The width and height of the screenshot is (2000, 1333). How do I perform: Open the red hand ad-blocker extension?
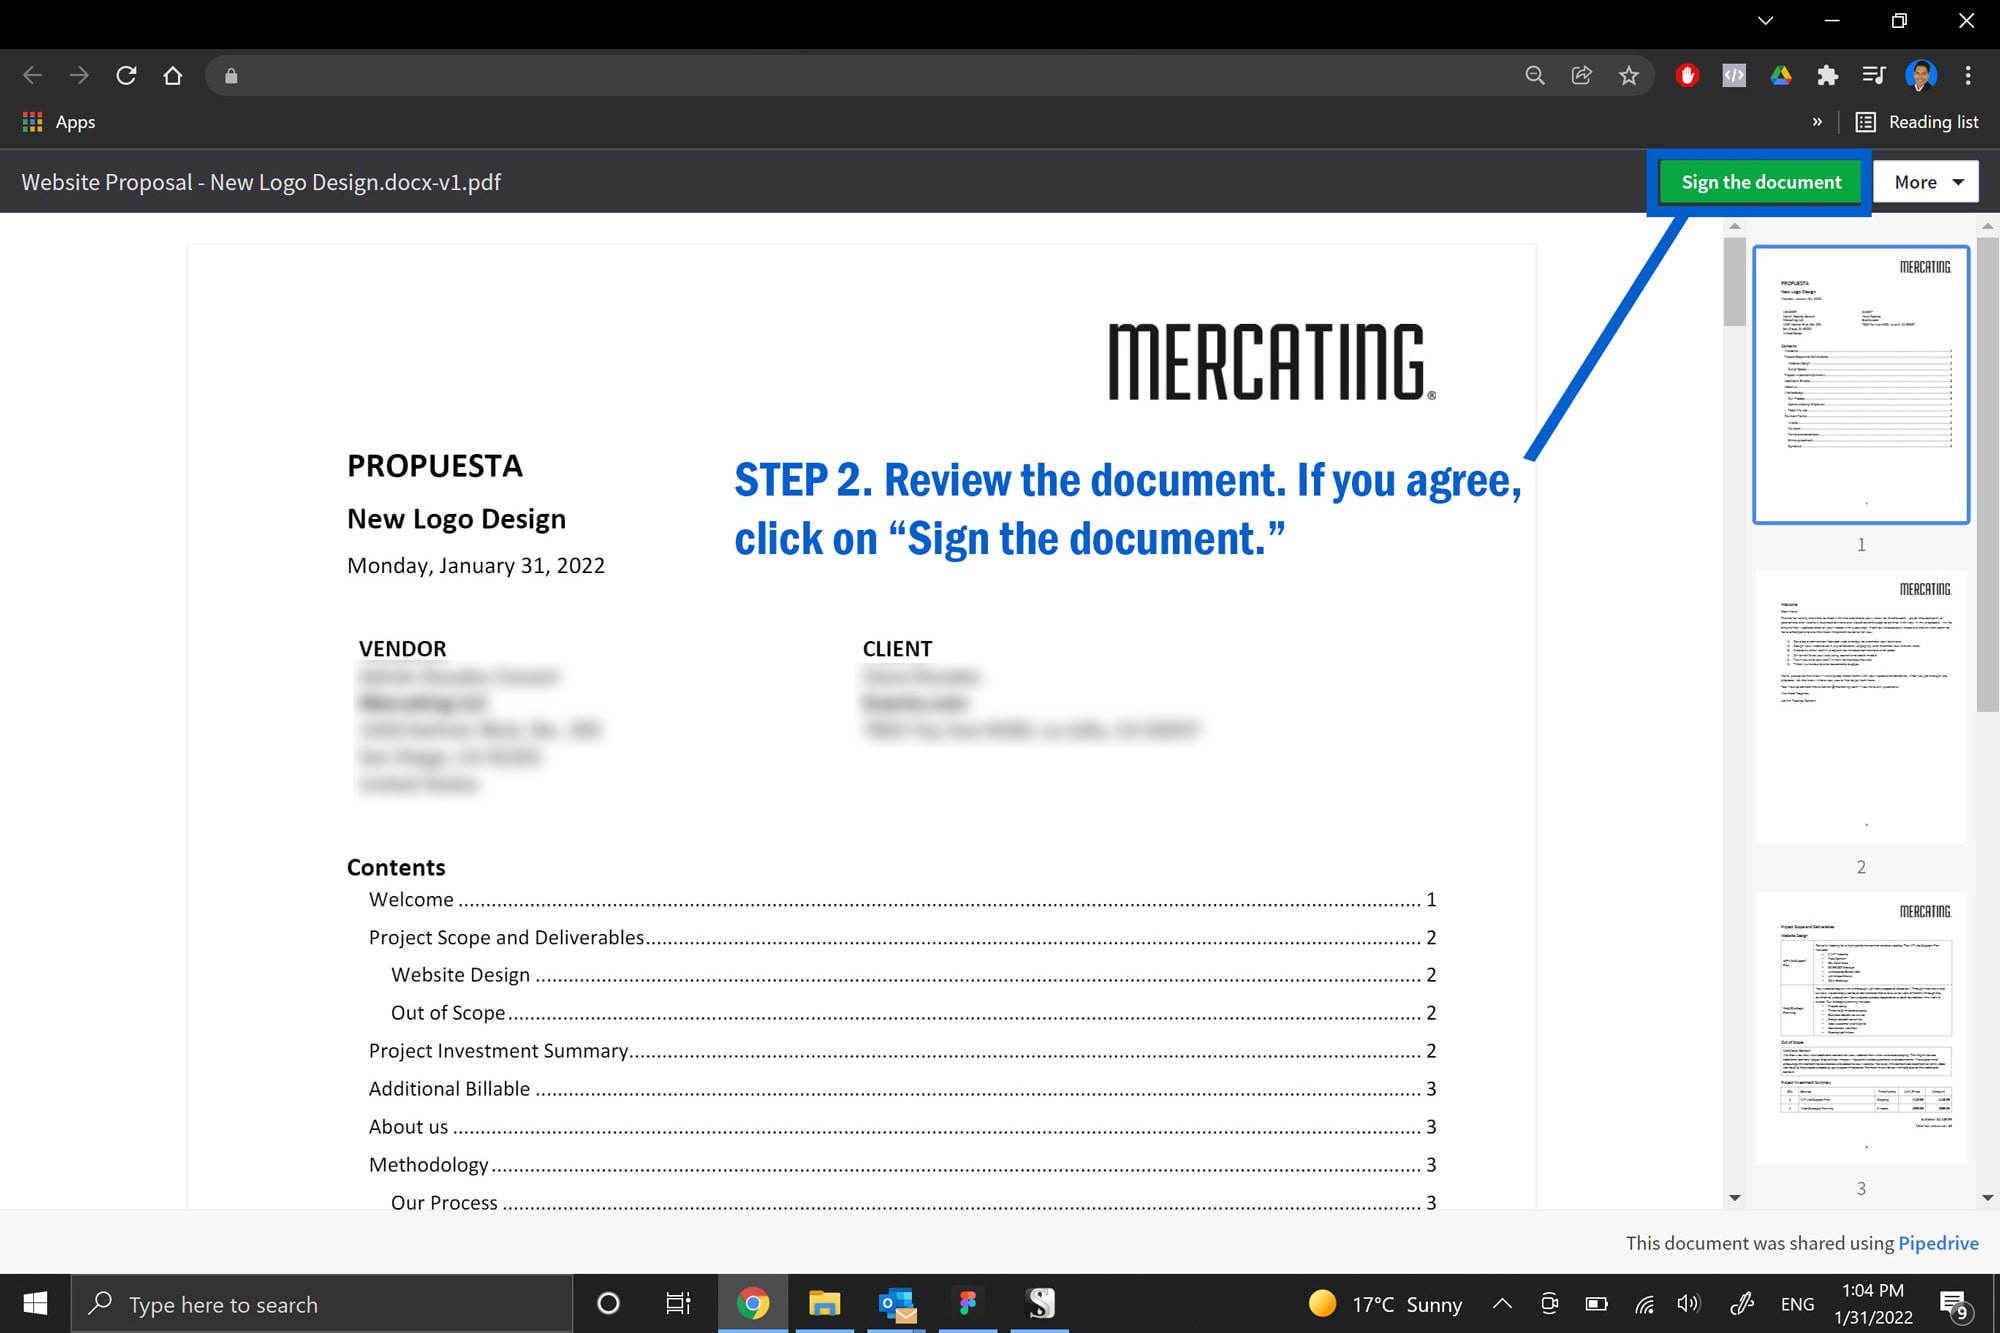[x=1687, y=75]
